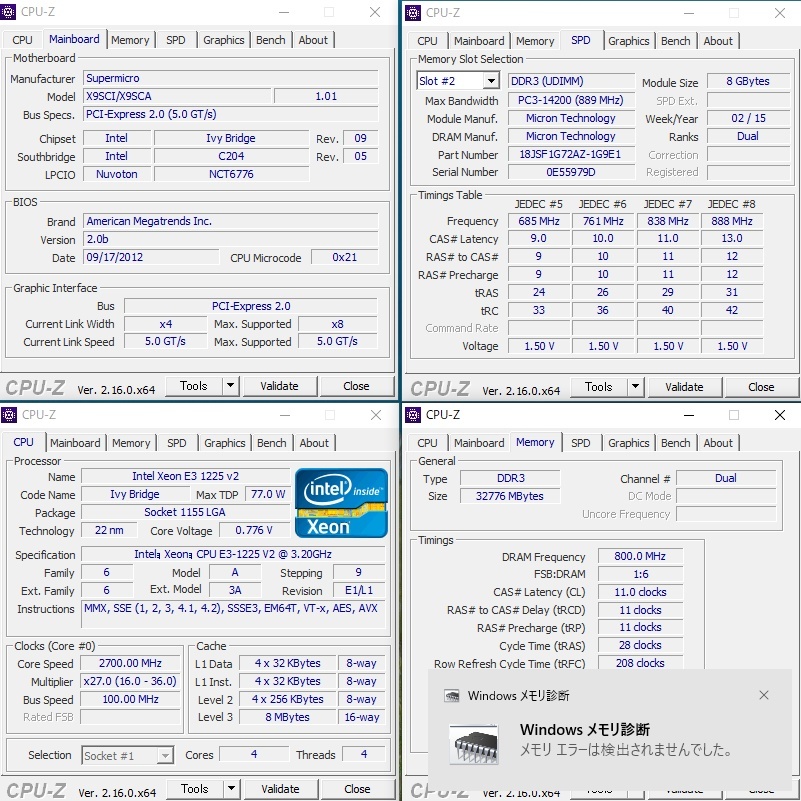
Task: Click Tools button in SPD window
Action: click(x=598, y=387)
